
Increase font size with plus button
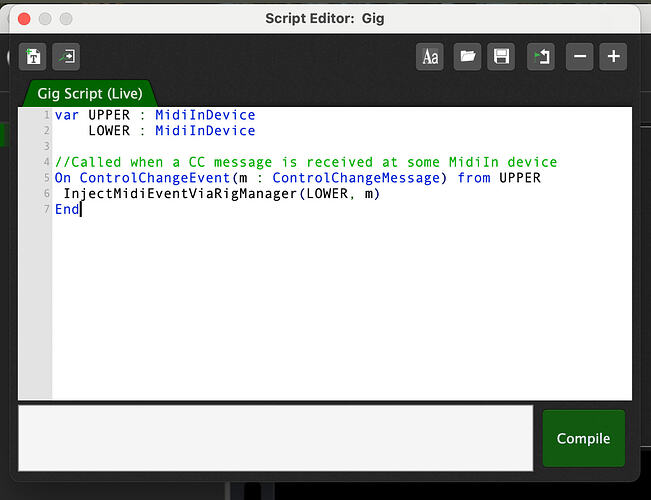point(613,56)
